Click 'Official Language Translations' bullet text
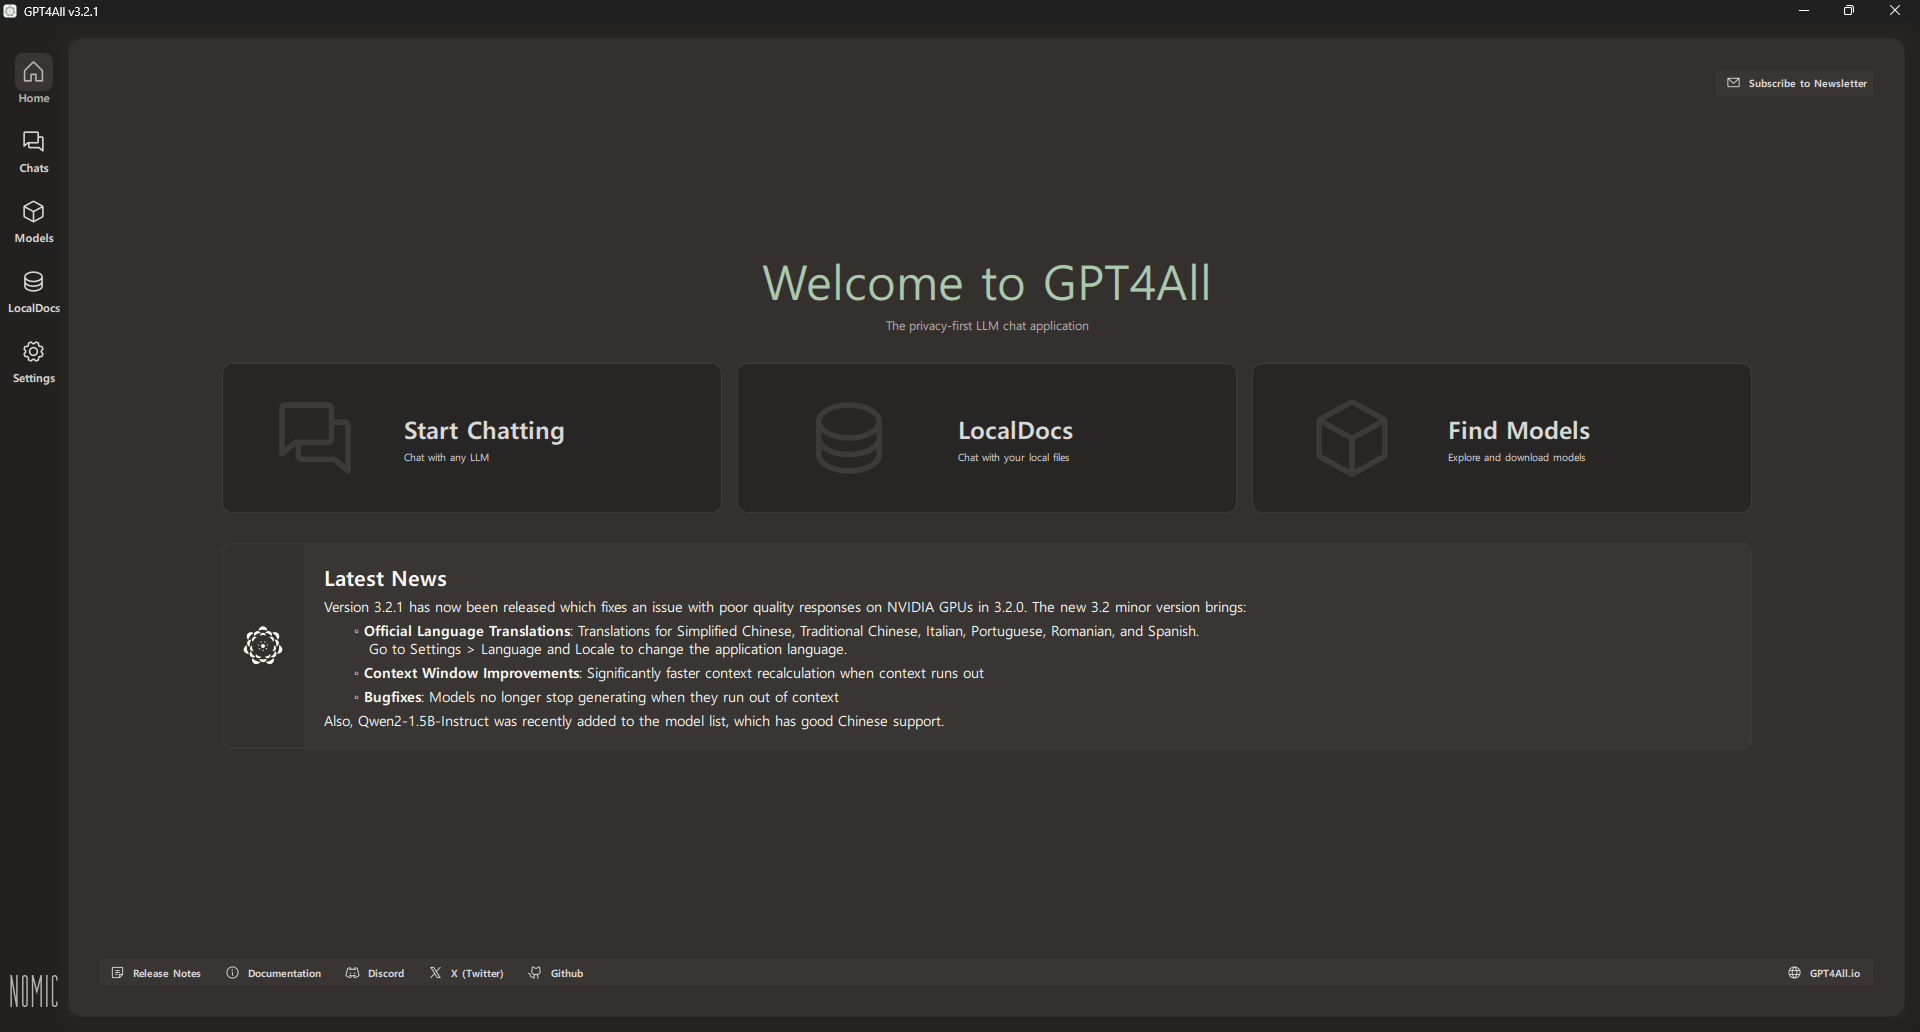 (467, 631)
